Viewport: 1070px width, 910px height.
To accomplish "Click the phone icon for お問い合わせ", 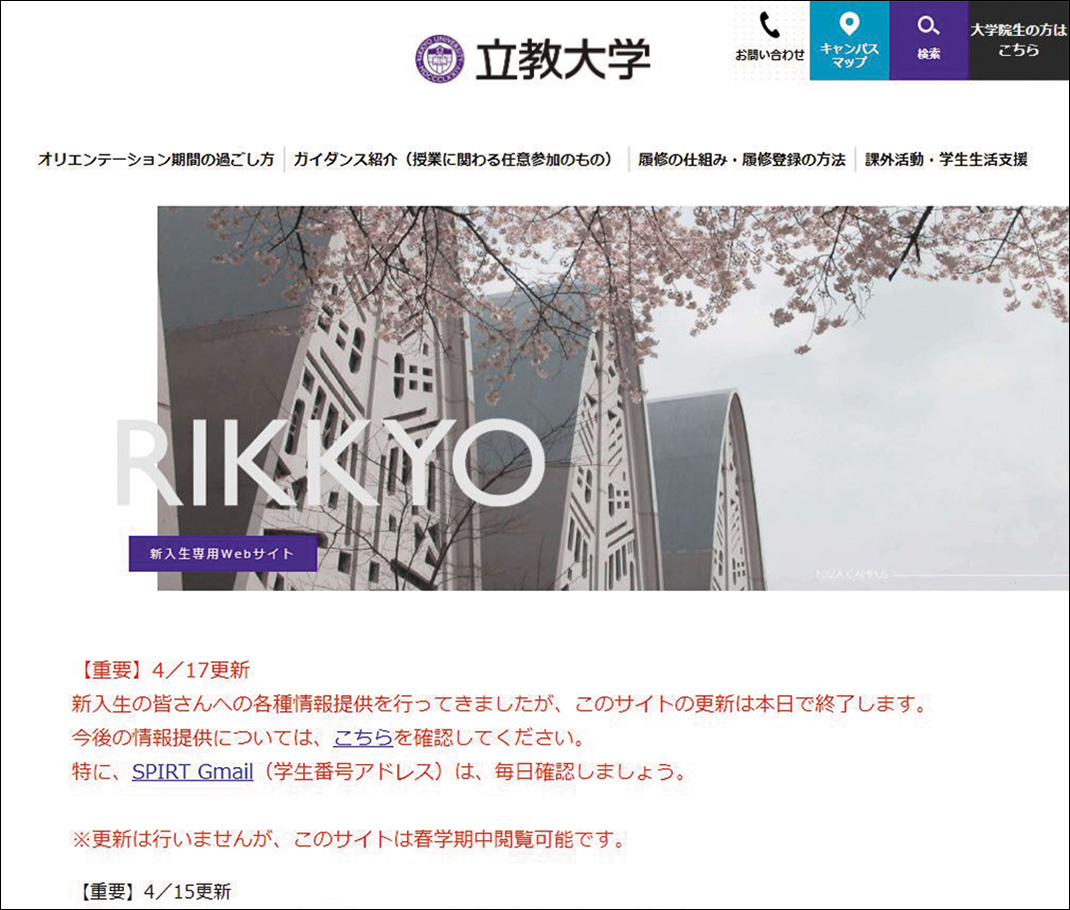I will pos(770,27).
